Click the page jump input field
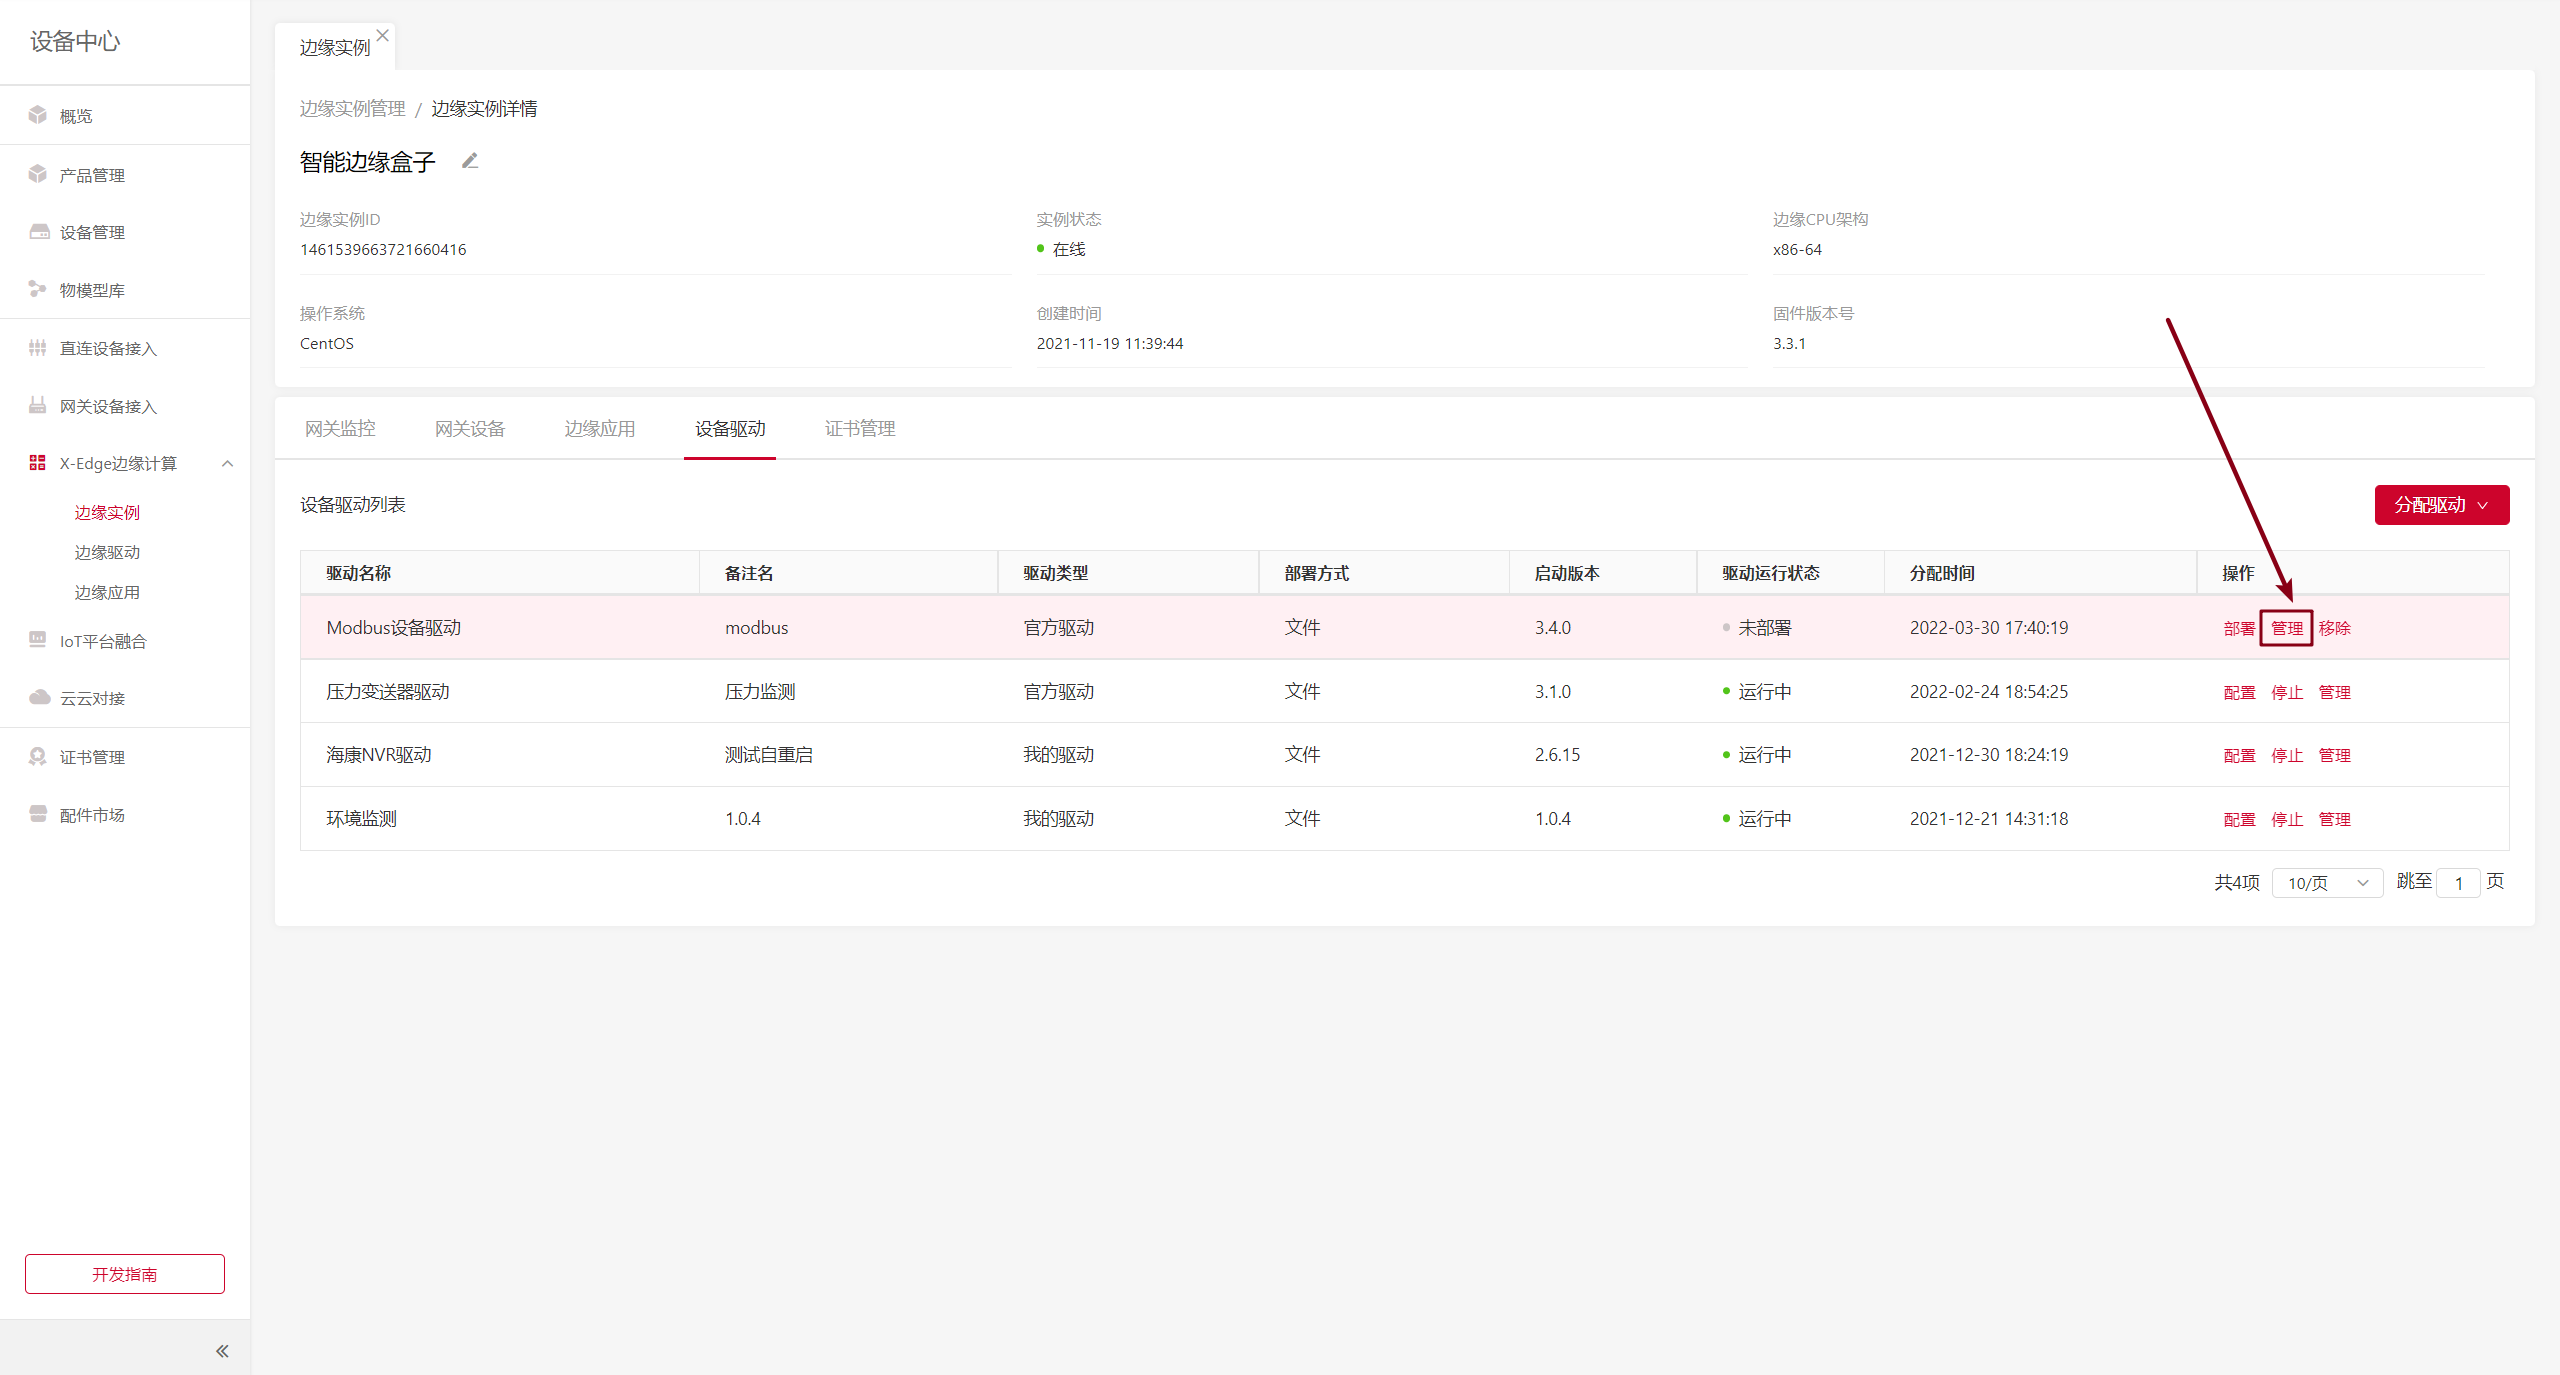The image size is (2560, 1375). [2458, 883]
